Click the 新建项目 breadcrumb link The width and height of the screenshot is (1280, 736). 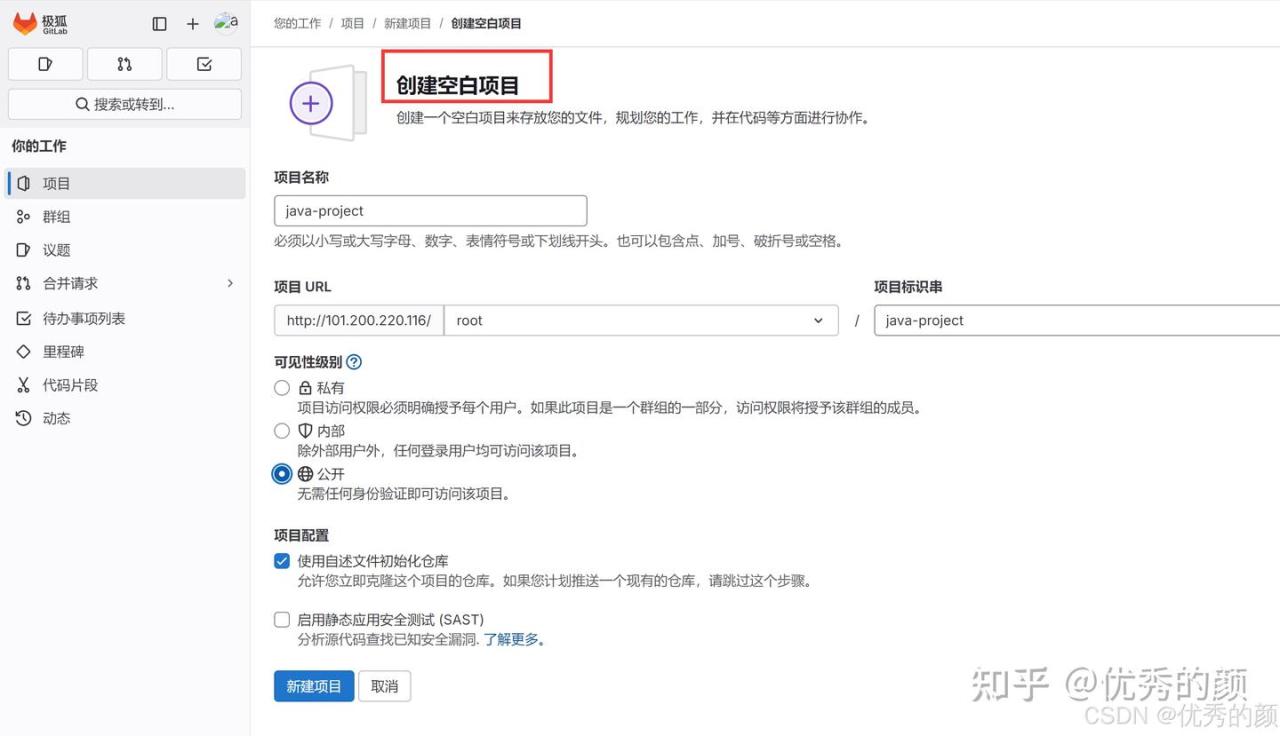pyautogui.click(x=407, y=23)
